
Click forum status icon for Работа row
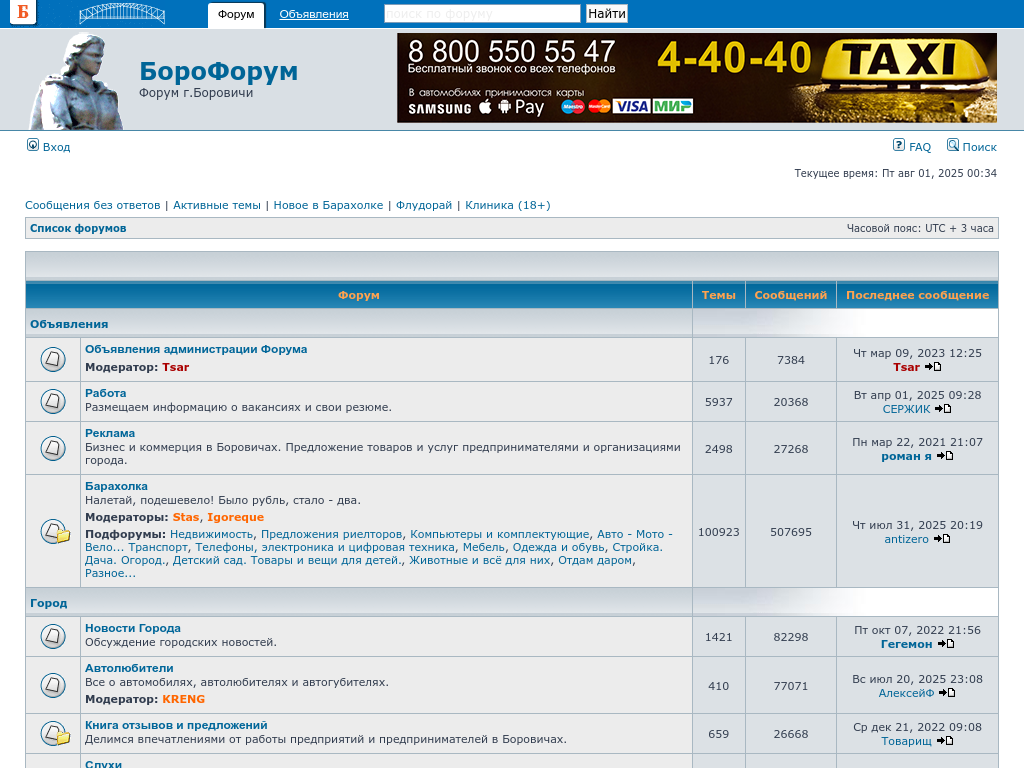point(53,401)
